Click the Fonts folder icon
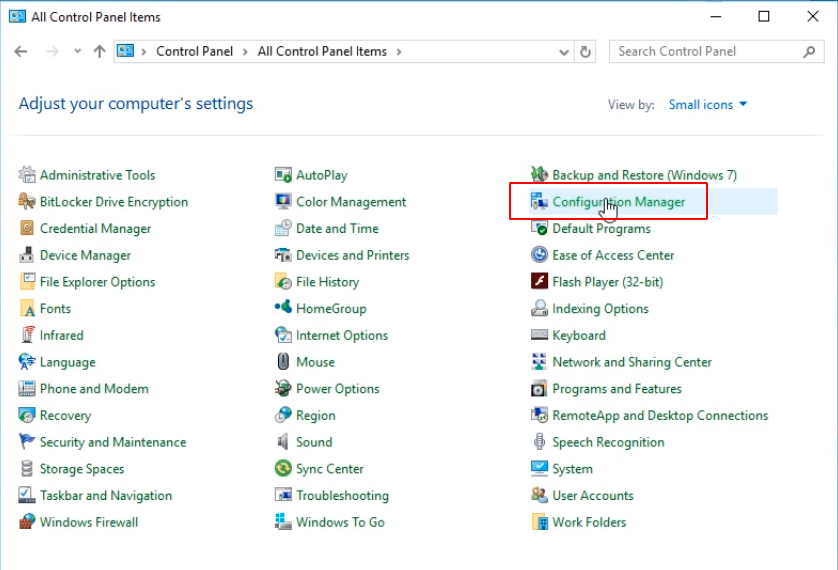Viewport: 838px width, 570px height. [x=27, y=308]
